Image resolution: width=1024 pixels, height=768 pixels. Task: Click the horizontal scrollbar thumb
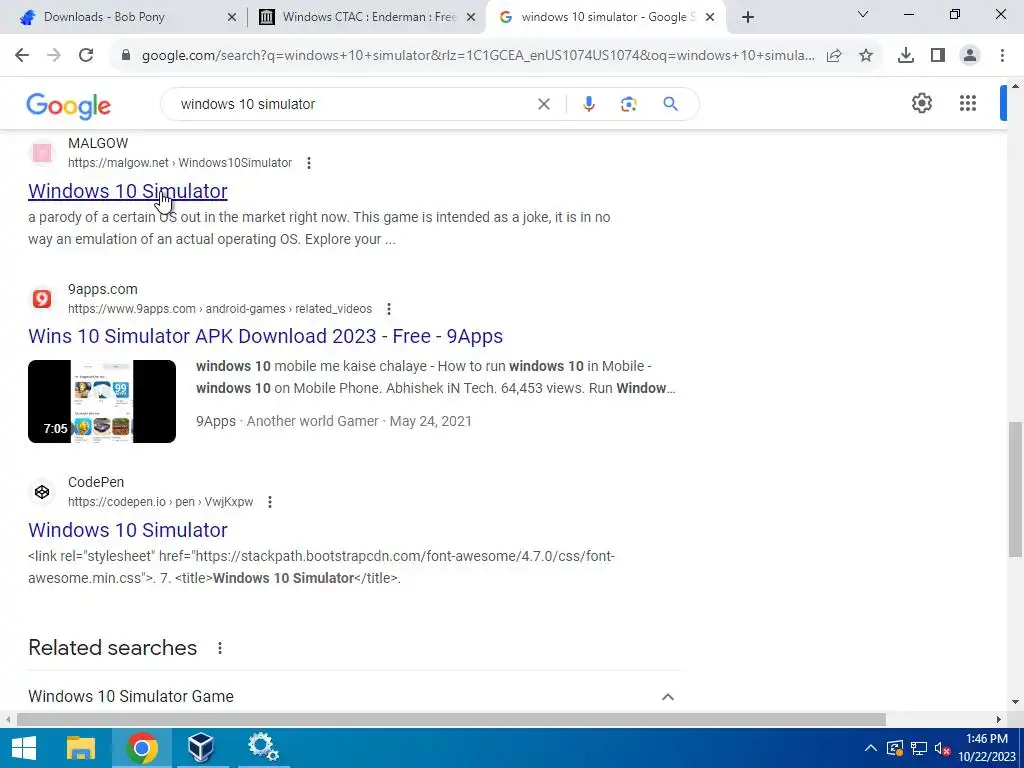[x=451, y=720]
